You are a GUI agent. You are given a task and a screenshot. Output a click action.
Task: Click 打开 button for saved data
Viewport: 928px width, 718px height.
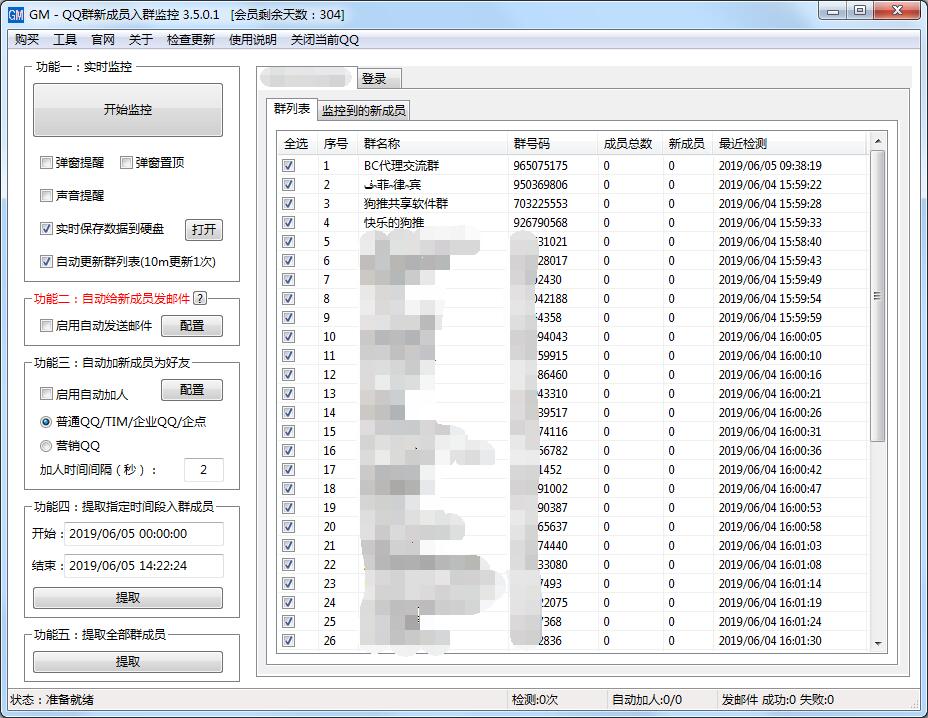point(204,230)
